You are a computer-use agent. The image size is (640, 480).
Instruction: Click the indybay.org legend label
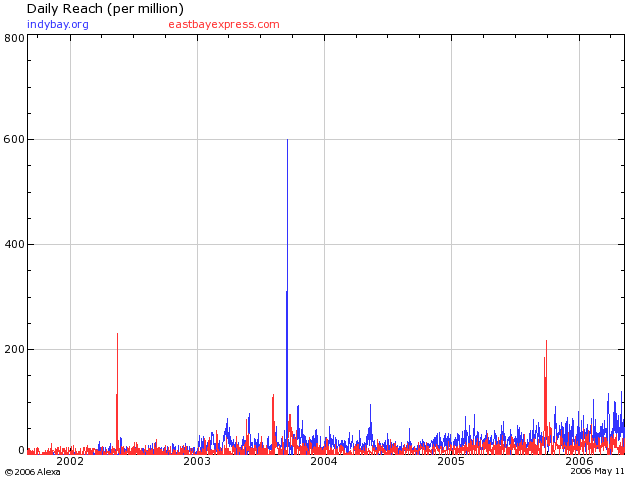57,24
